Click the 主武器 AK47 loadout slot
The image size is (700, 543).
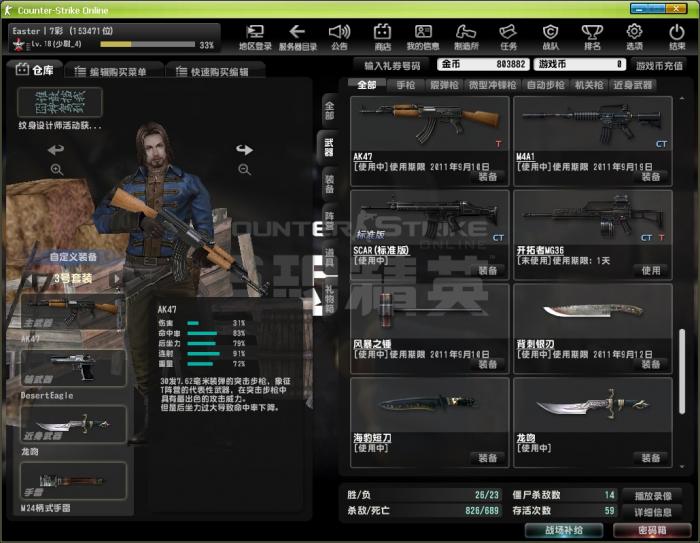coord(73,312)
